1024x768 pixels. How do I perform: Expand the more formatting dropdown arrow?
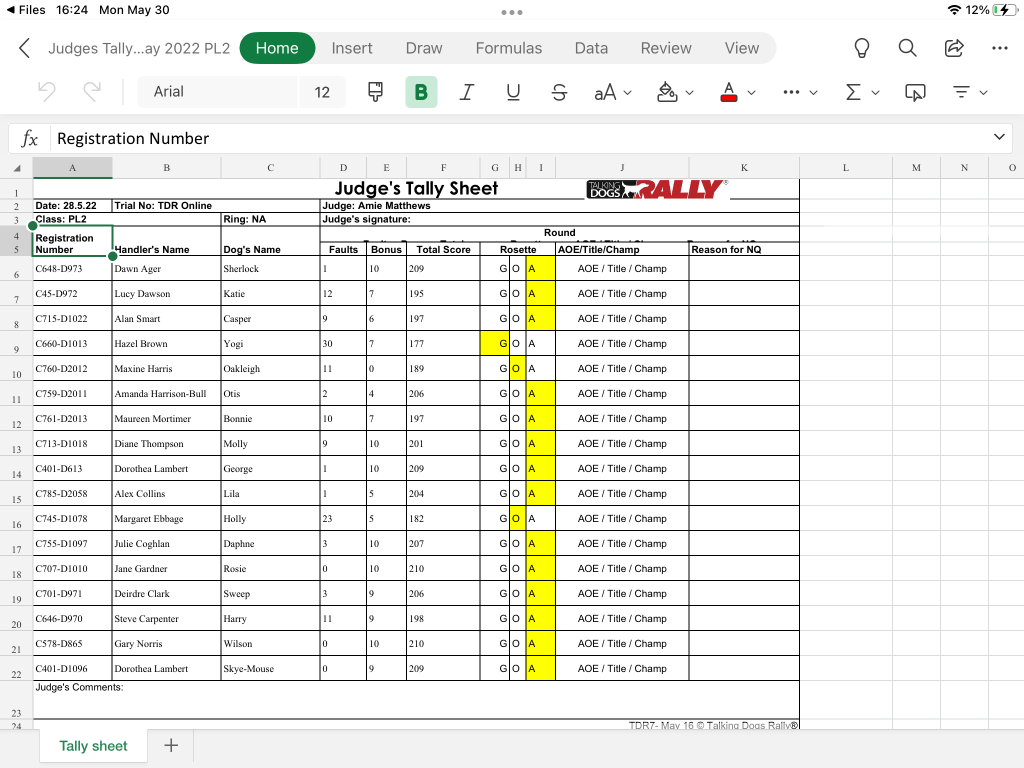click(814, 93)
